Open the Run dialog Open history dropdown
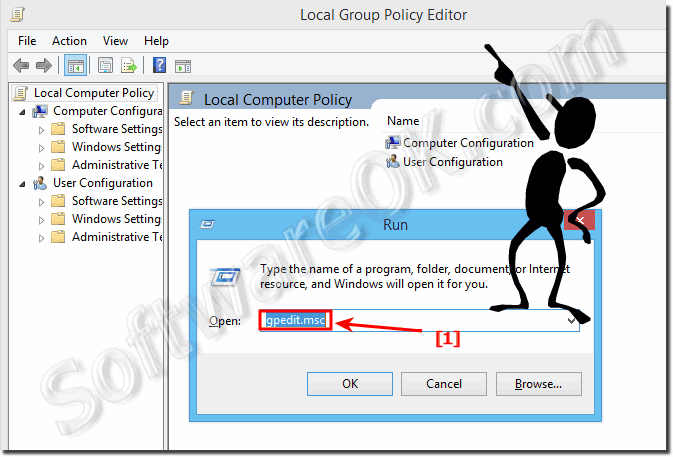The image size is (673, 457). click(x=571, y=321)
